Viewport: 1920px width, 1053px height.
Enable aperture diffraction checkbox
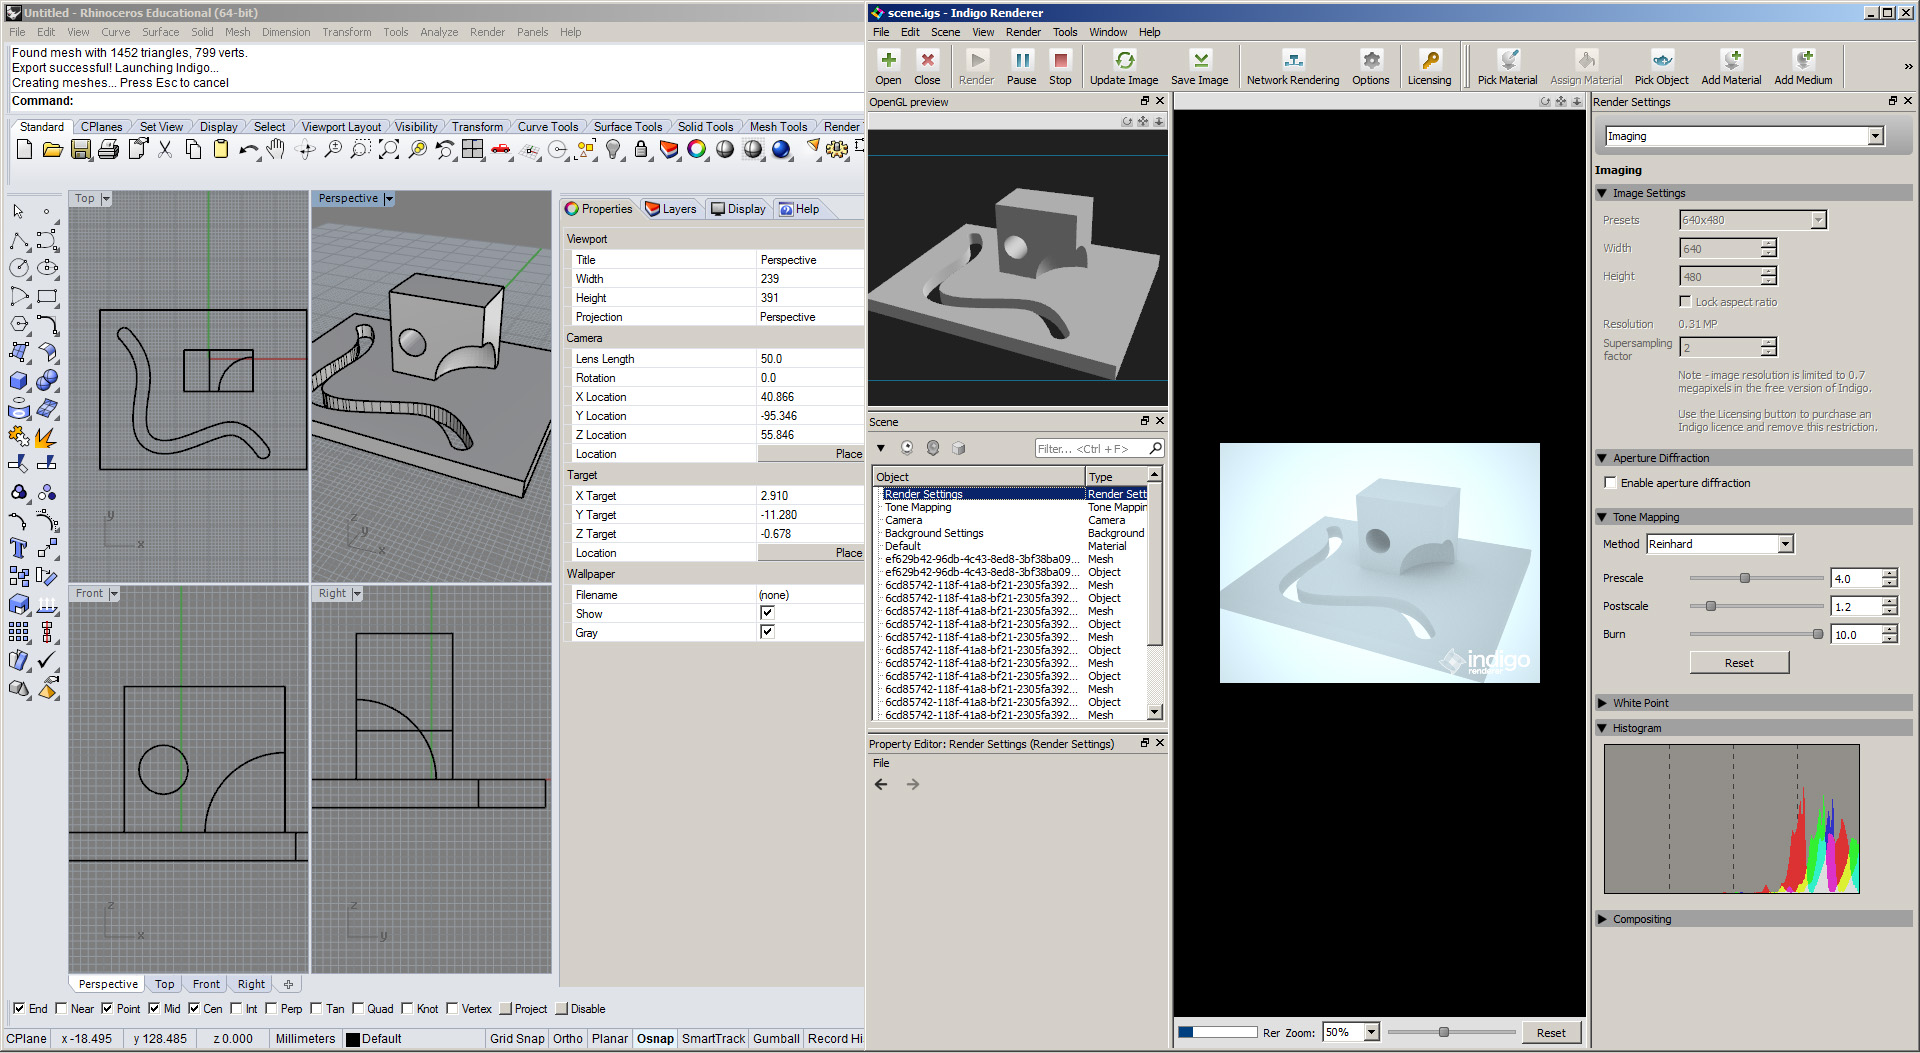[1611, 483]
